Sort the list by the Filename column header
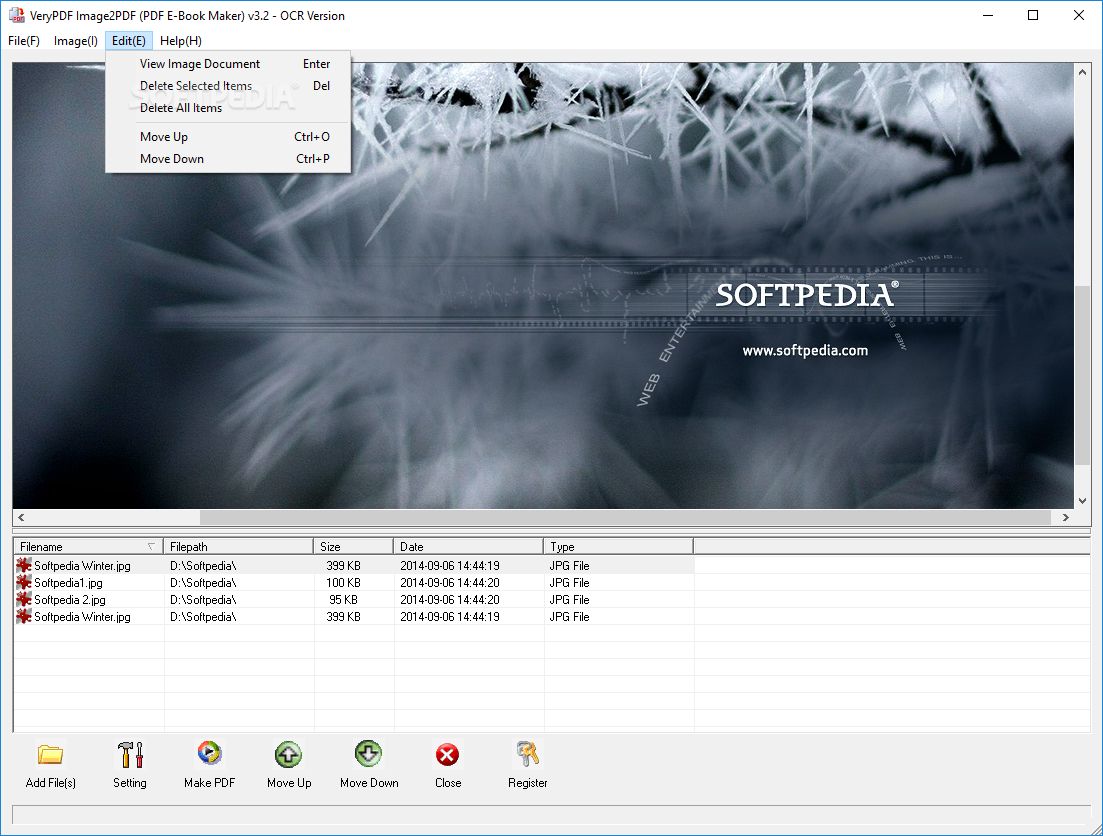Viewport: 1103px width, 836px height. pos(88,547)
